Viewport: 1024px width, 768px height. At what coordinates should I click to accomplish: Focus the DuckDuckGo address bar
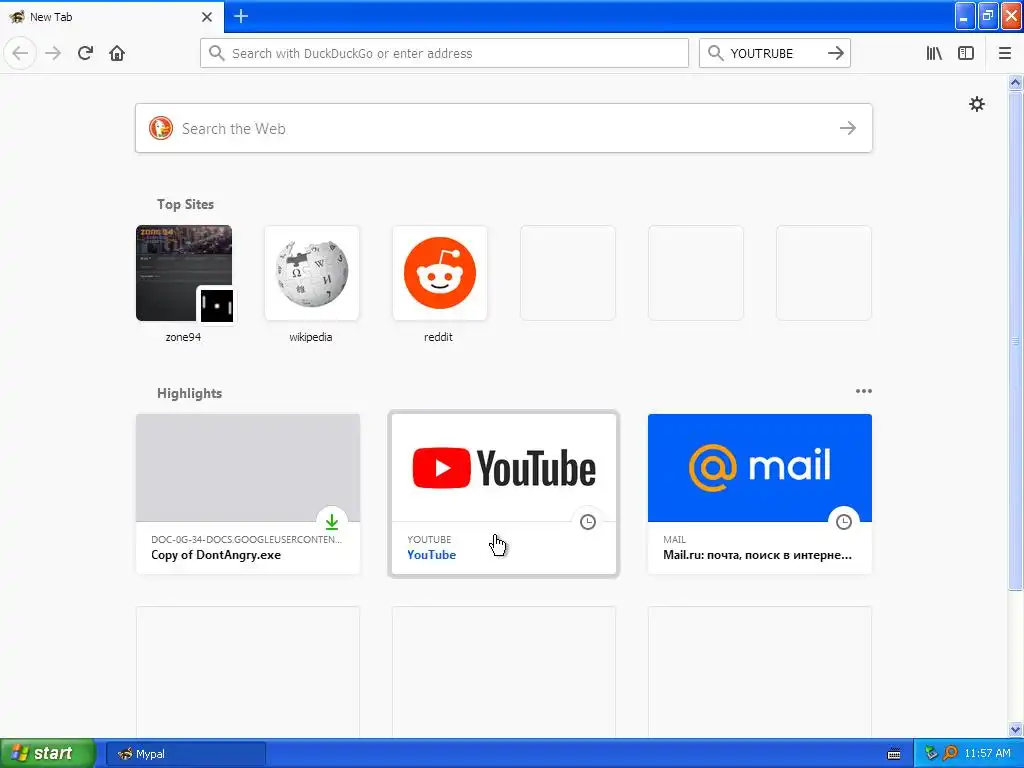tap(444, 53)
